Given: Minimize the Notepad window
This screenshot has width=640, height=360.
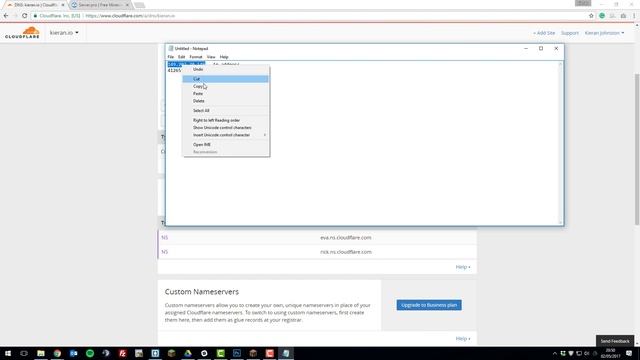Looking at the screenshot, I should pyautogui.click(x=526, y=48).
